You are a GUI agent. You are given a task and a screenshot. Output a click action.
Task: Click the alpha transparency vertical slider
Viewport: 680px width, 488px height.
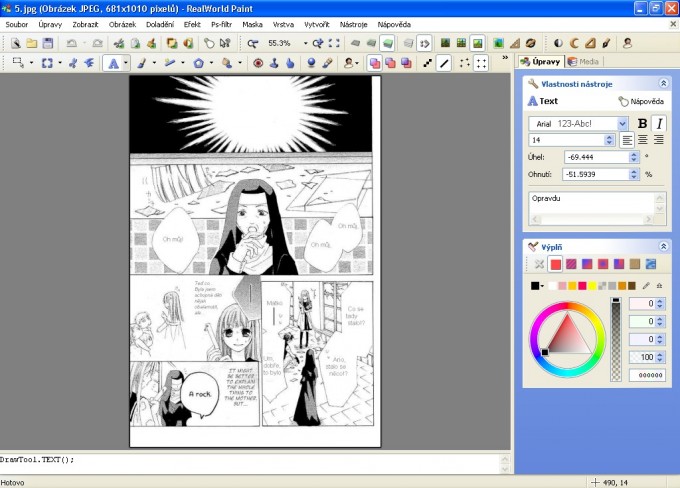(x=616, y=340)
